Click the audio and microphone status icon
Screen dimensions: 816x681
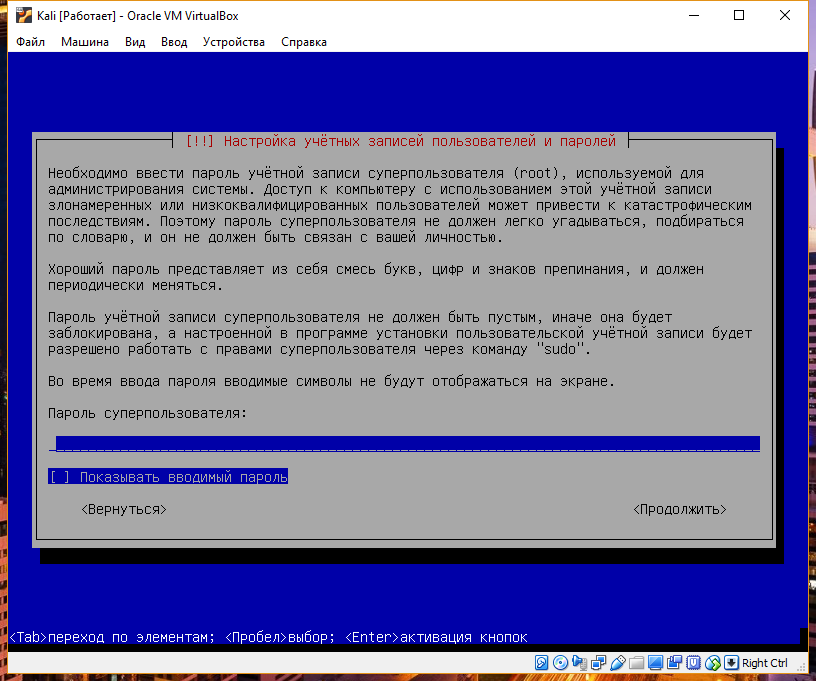pos(579,662)
